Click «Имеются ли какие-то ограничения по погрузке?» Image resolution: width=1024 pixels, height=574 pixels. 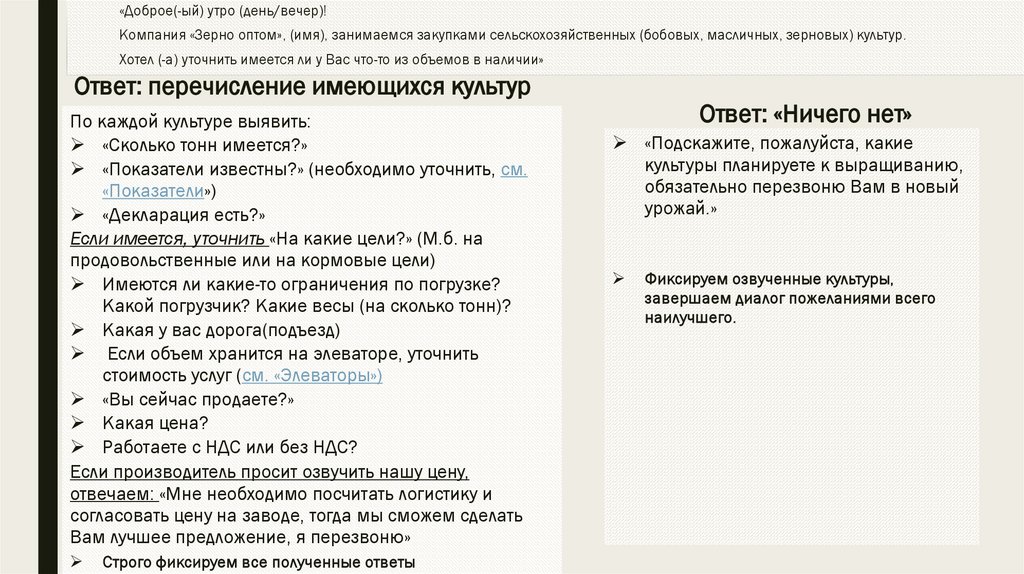301,285
